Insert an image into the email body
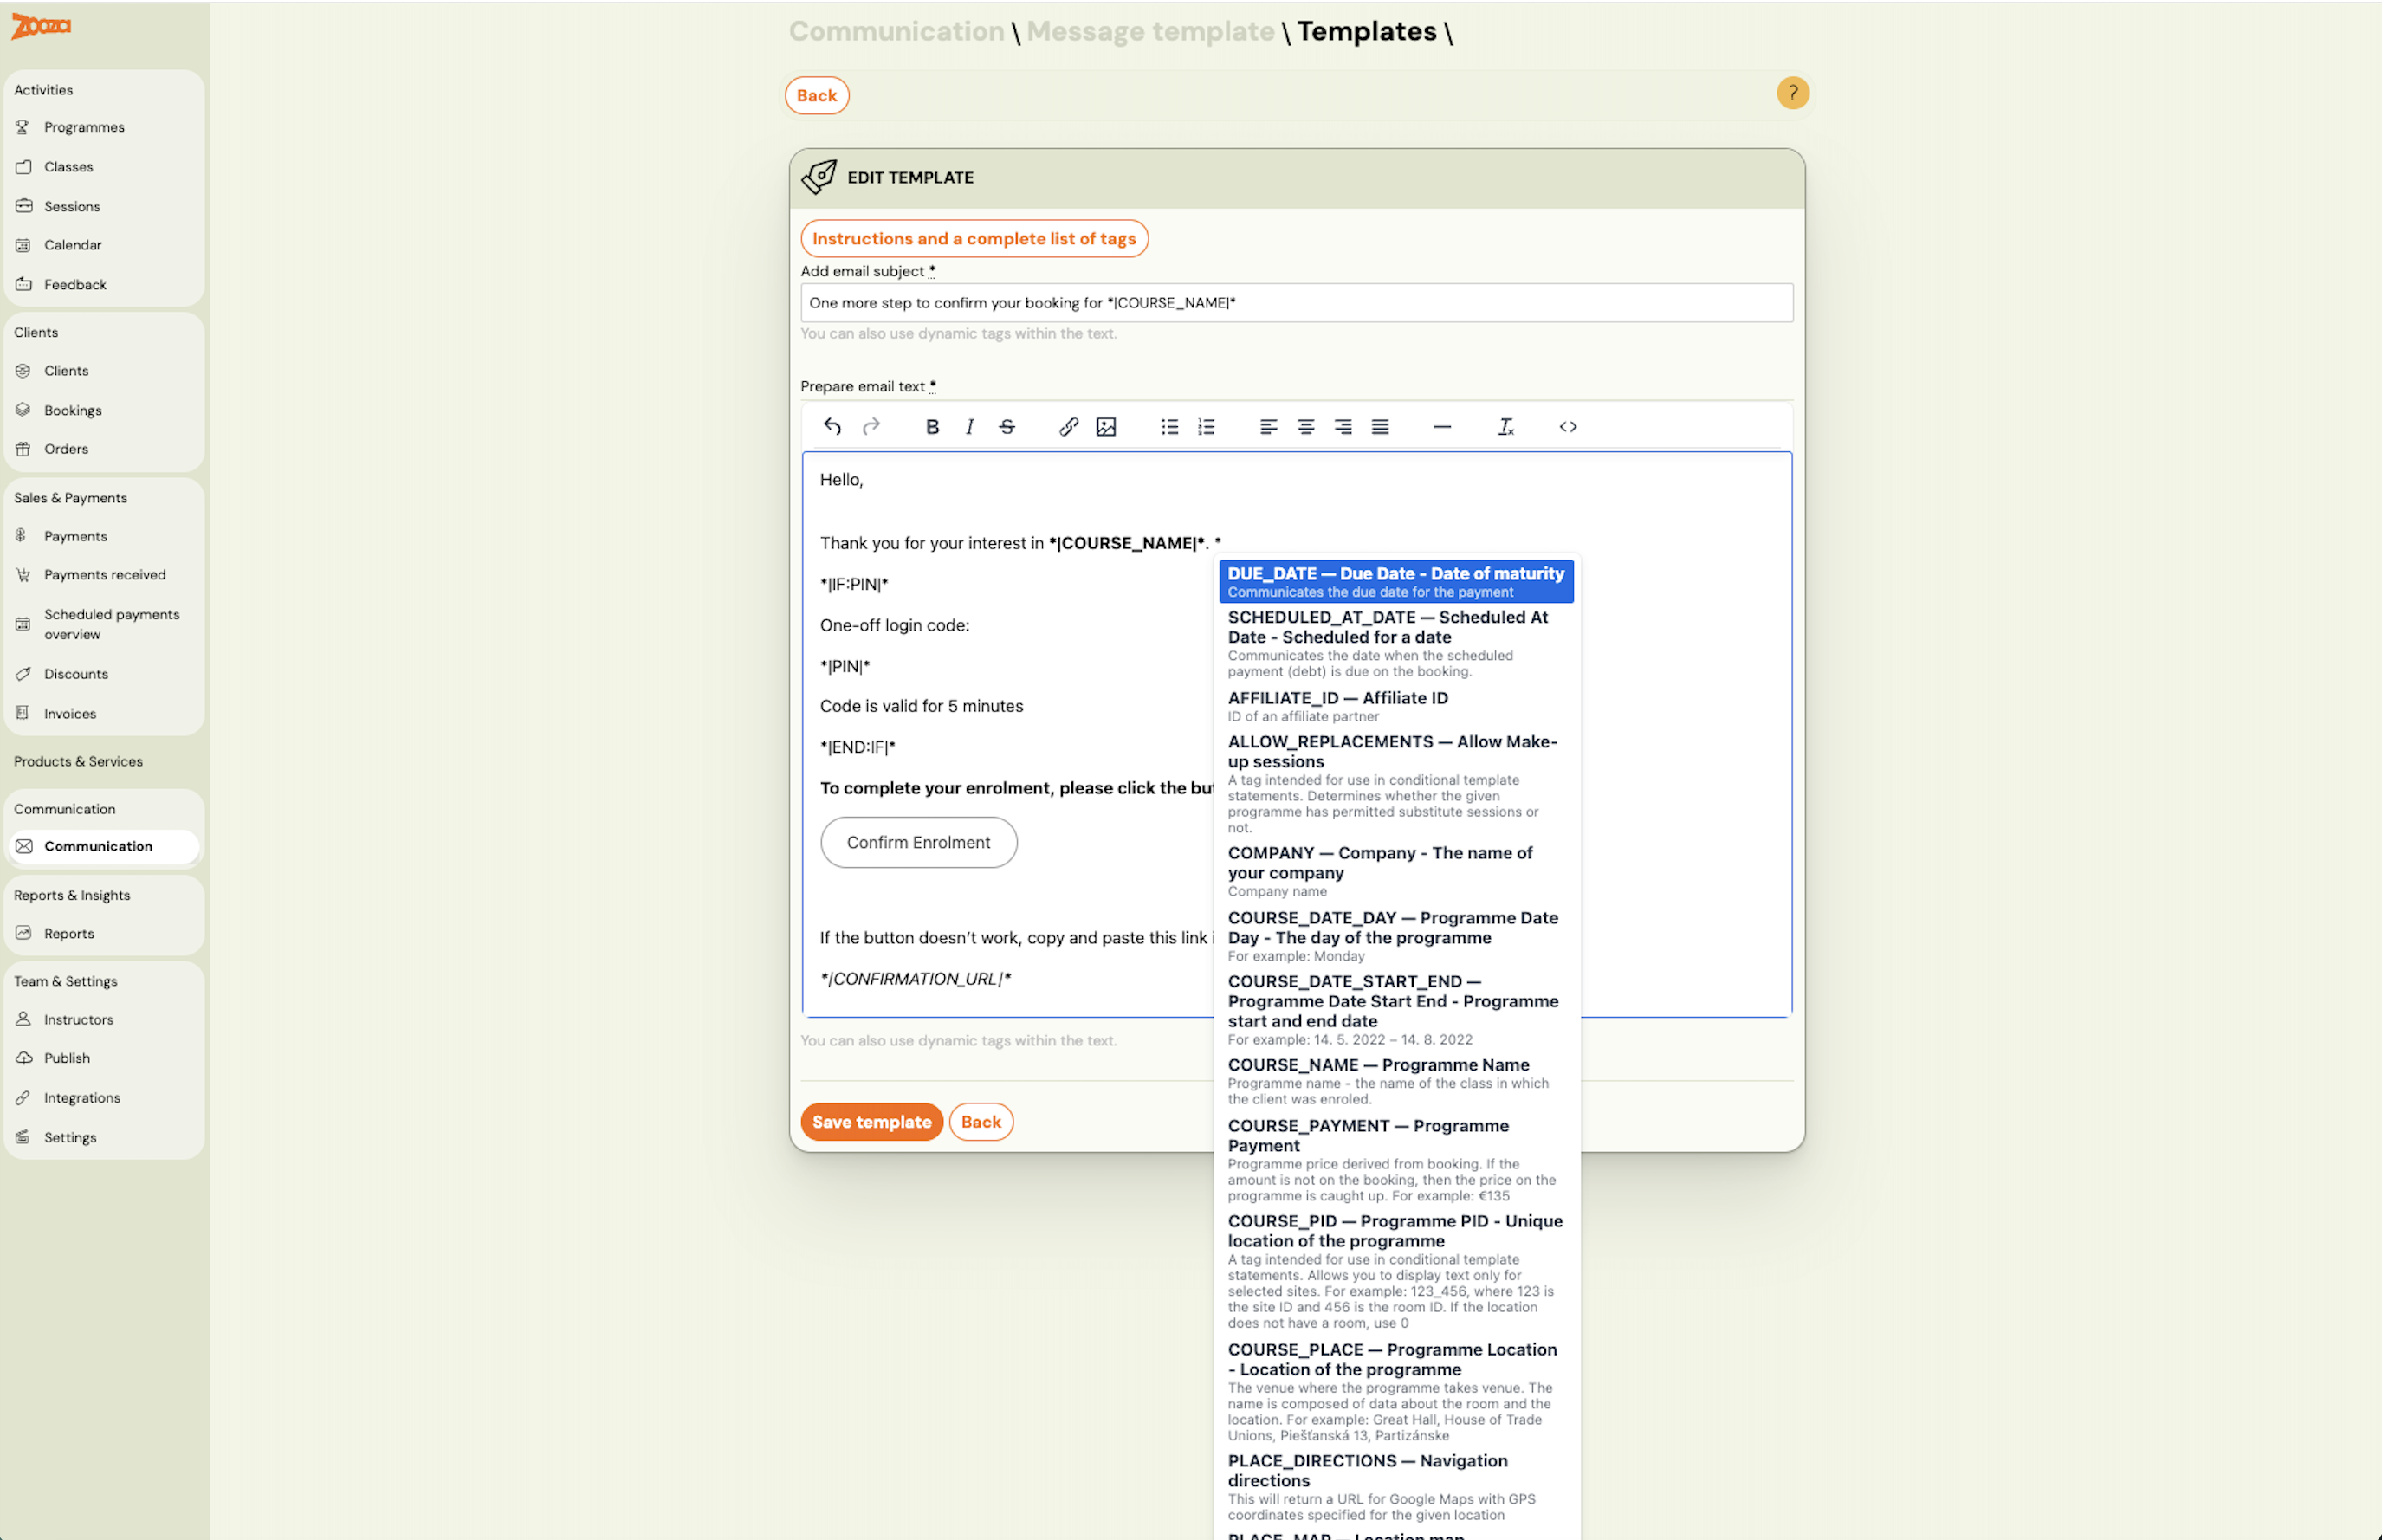The image size is (2382, 1540). click(1106, 426)
